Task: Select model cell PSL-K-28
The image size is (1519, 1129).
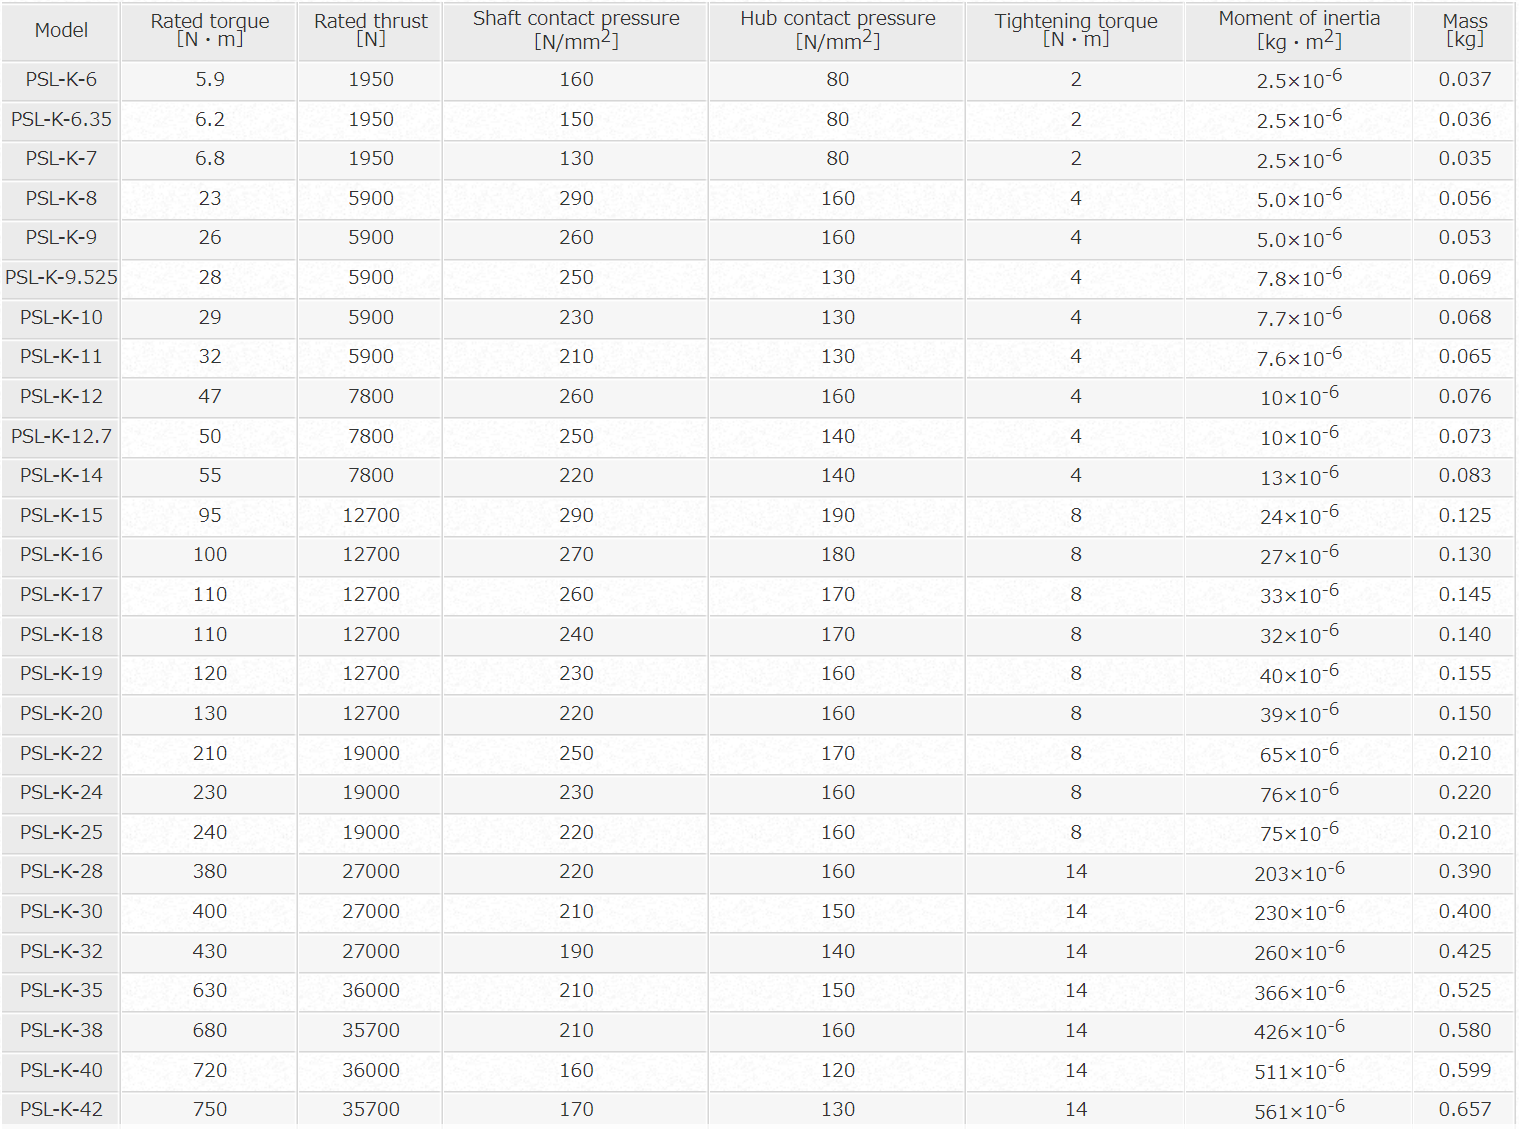Action: tap(61, 872)
